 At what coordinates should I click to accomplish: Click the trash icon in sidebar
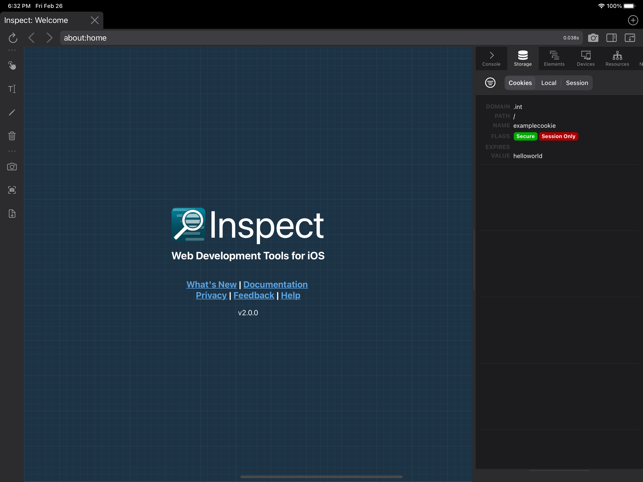[x=12, y=136]
